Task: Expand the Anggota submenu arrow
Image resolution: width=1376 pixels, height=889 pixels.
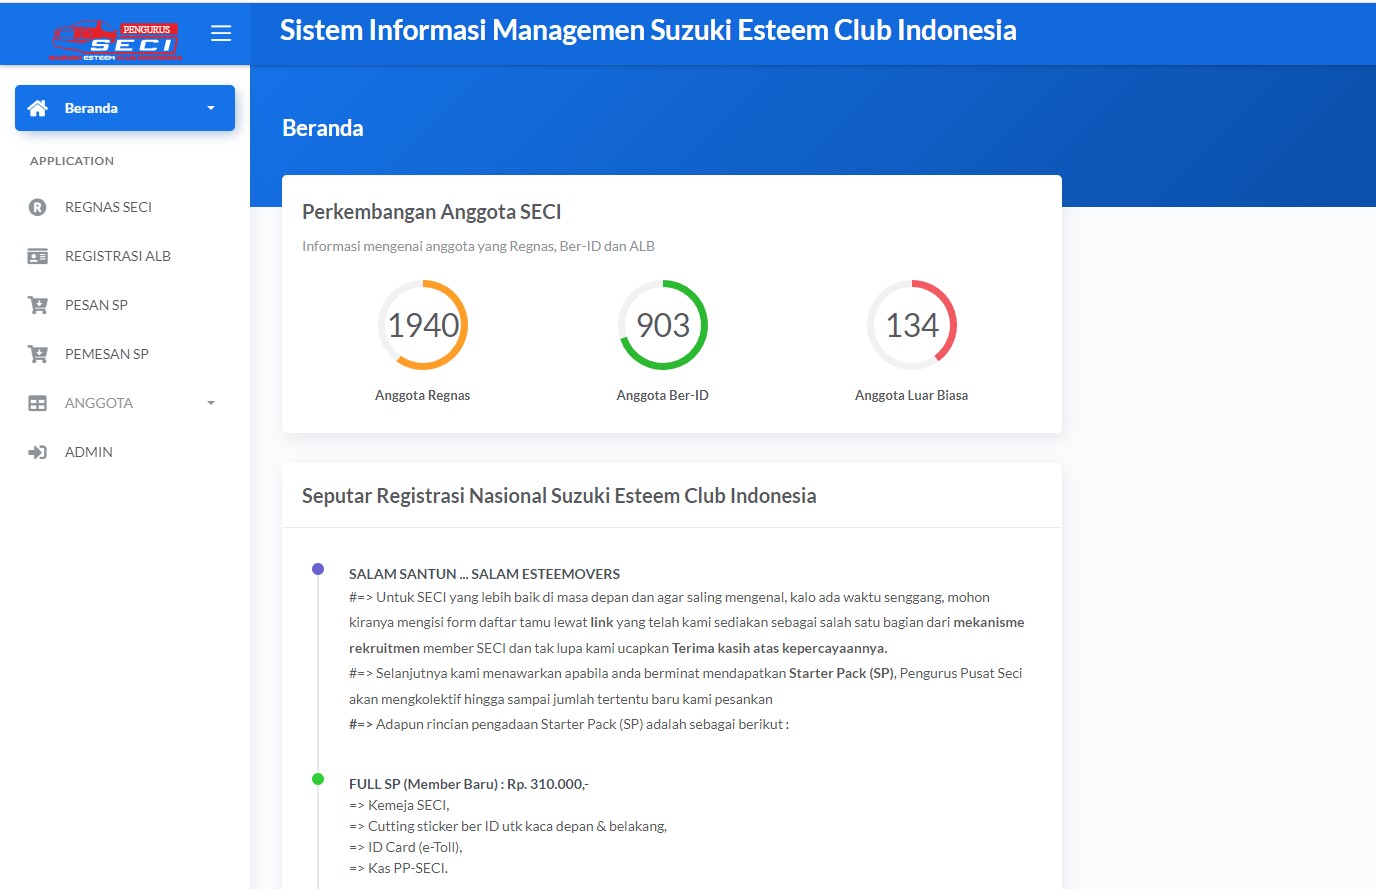Action: [x=211, y=403]
